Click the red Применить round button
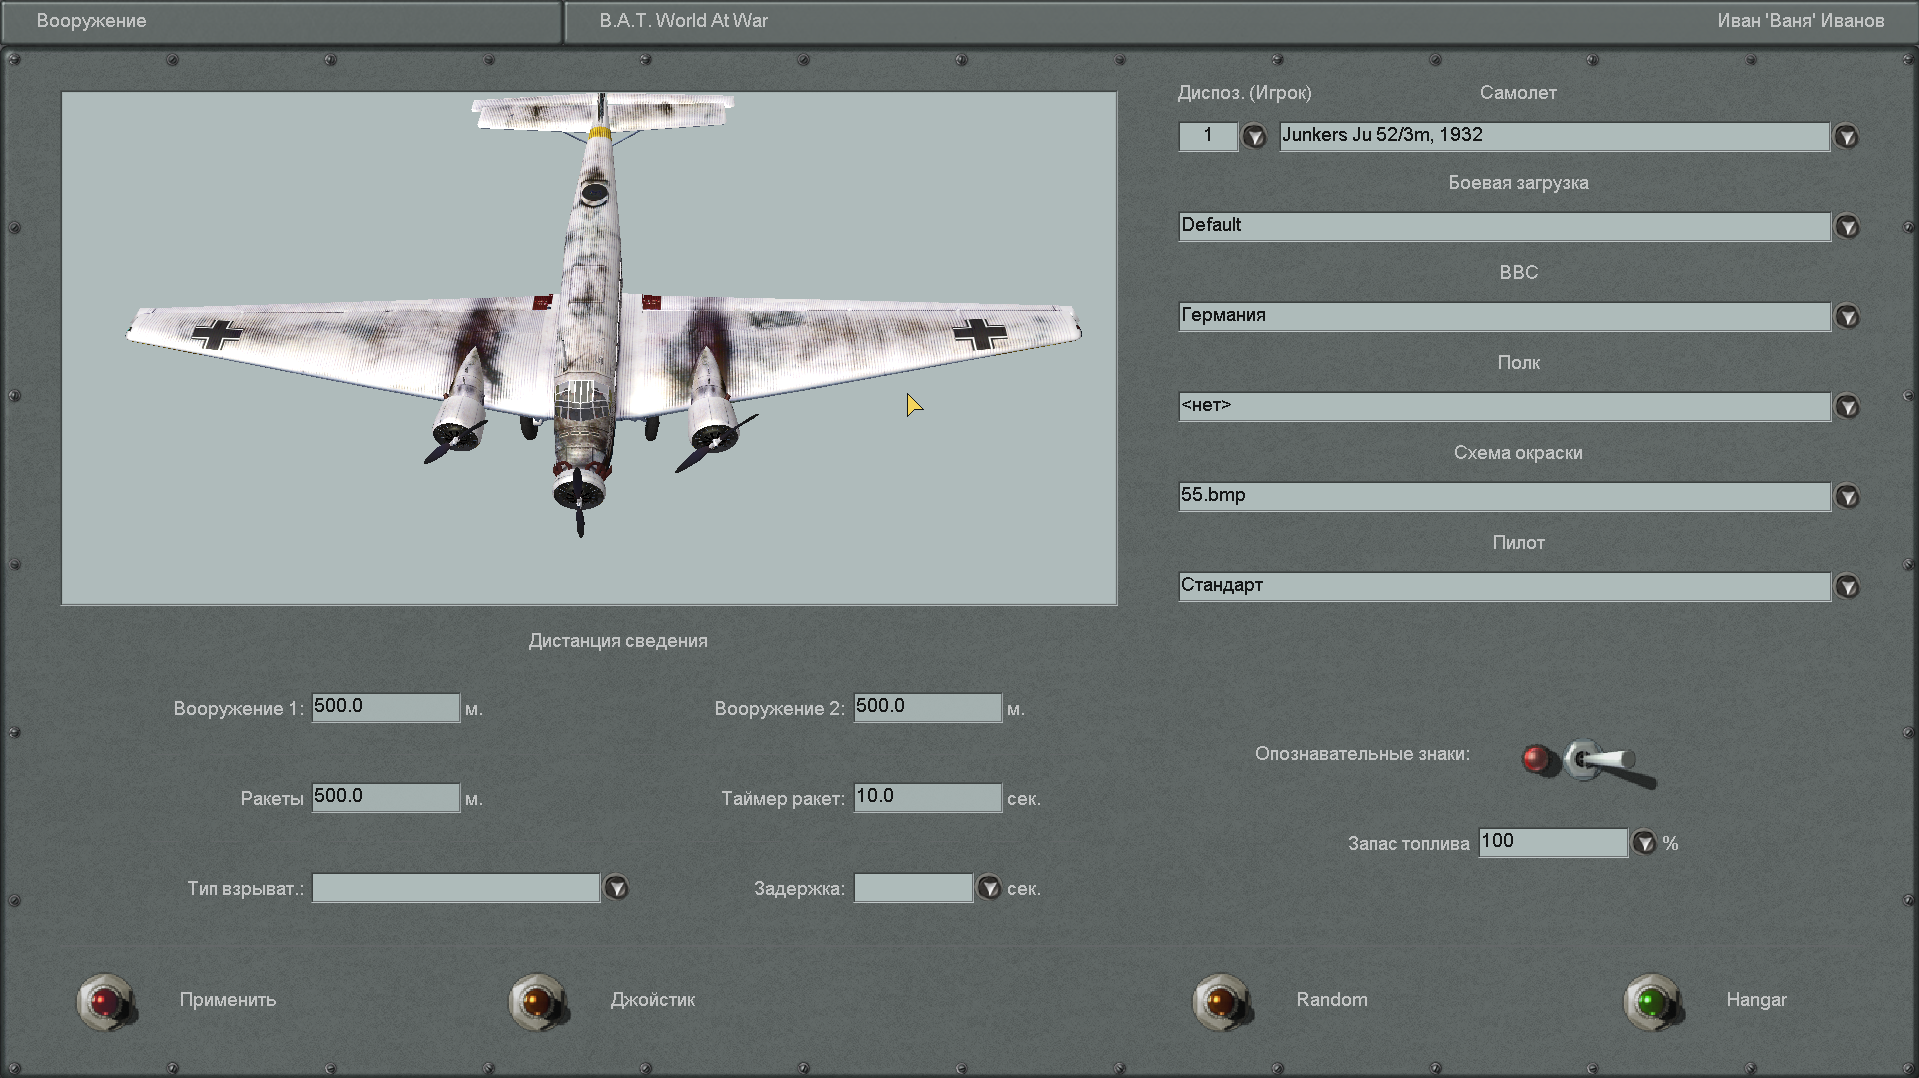This screenshot has width=1919, height=1078. coord(105,1001)
